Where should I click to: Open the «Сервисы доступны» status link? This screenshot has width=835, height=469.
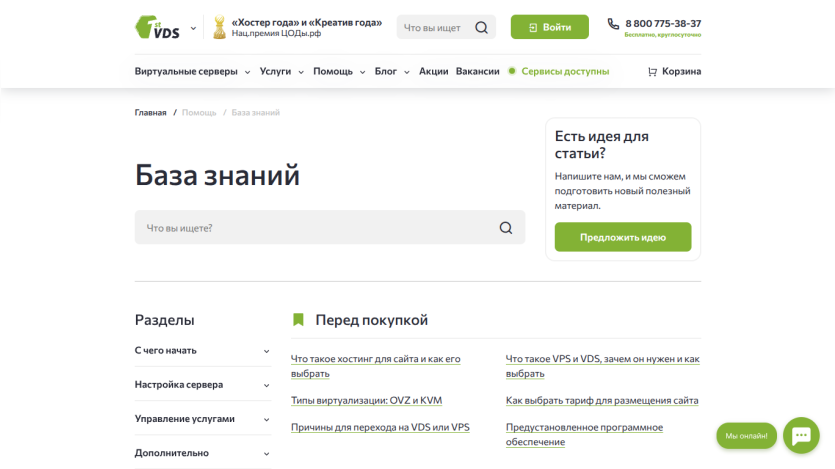pyautogui.click(x=565, y=71)
